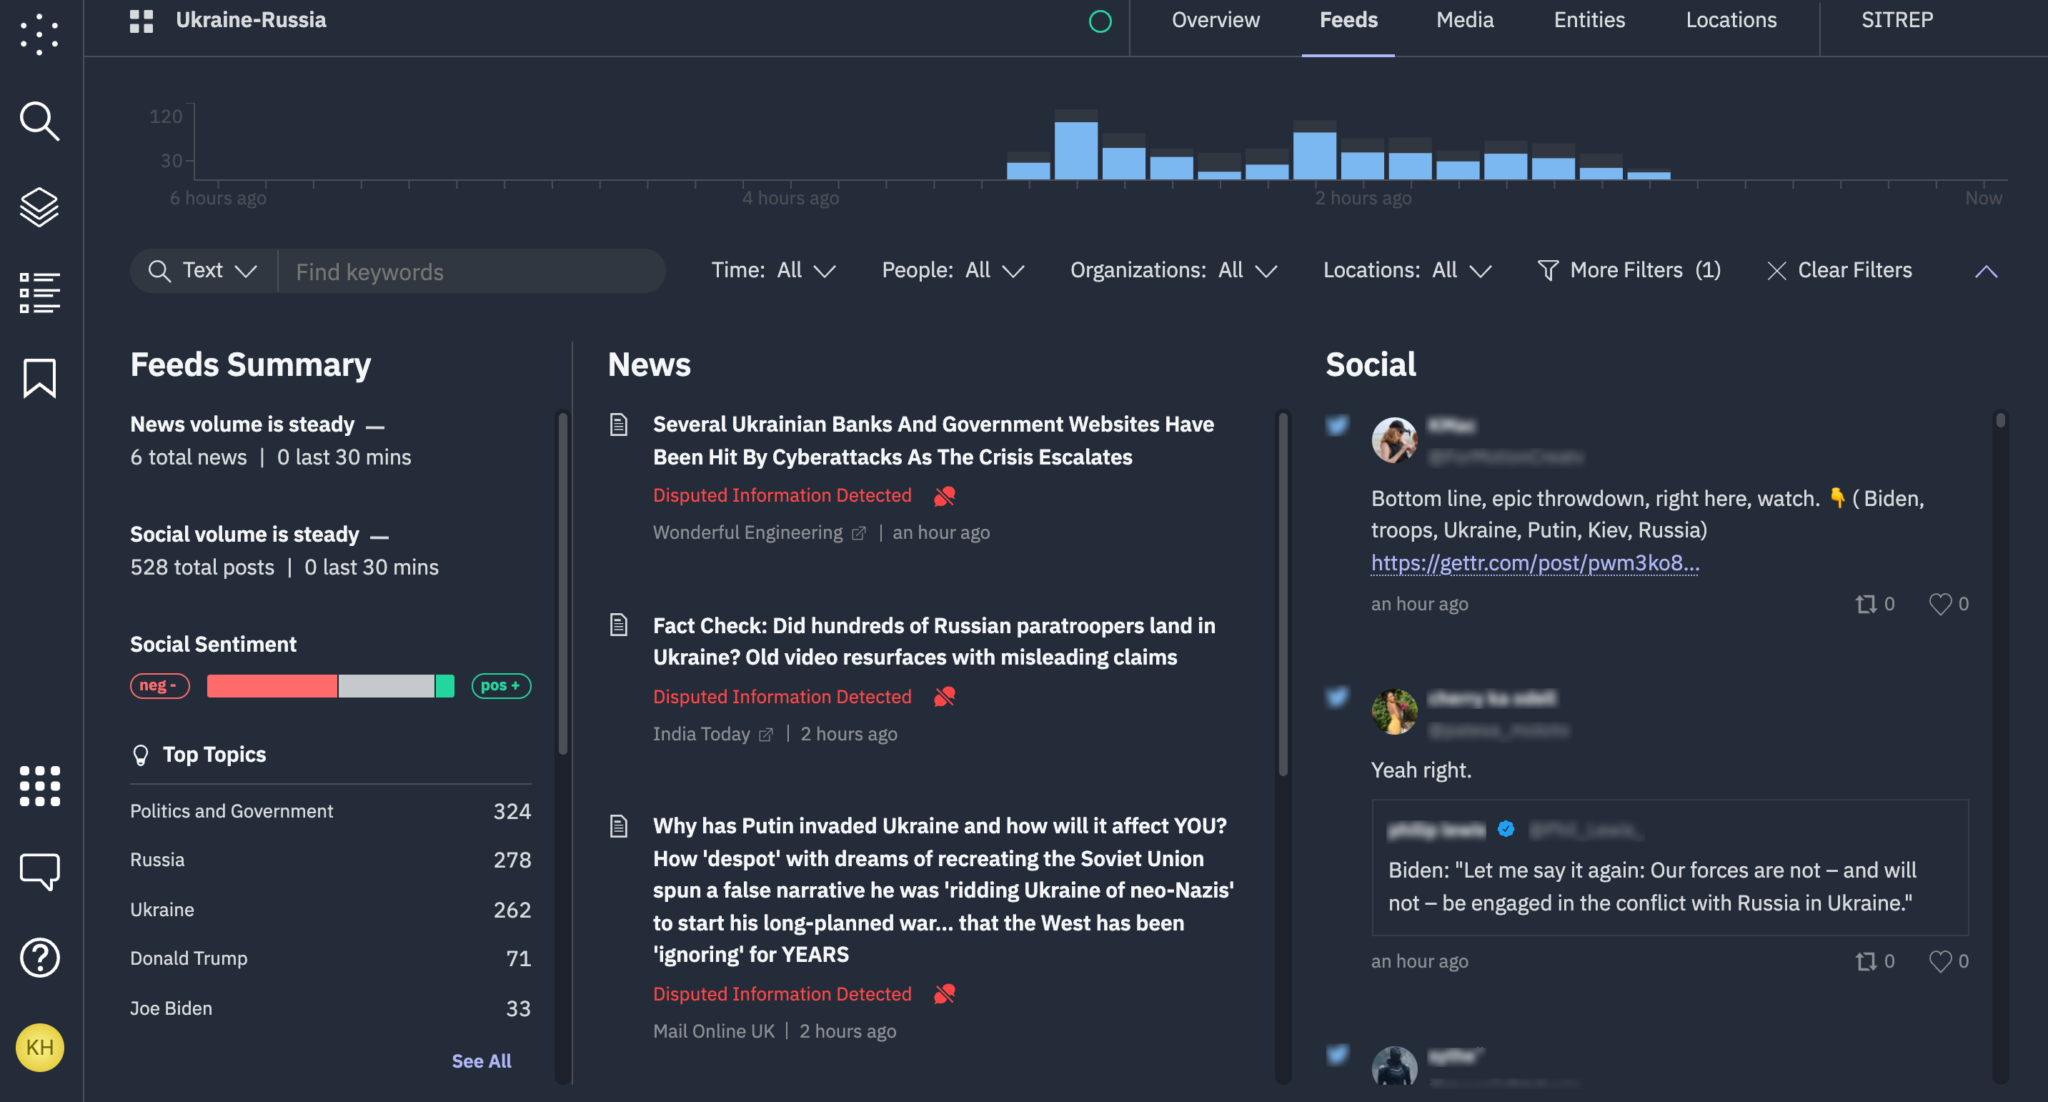Open the apps grid in the sidebar
2048x1102 pixels.
39,785
